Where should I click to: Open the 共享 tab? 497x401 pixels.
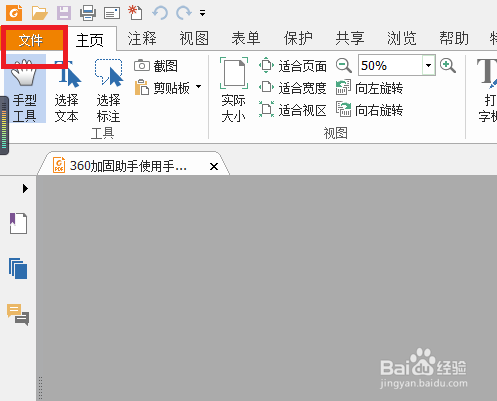point(350,38)
